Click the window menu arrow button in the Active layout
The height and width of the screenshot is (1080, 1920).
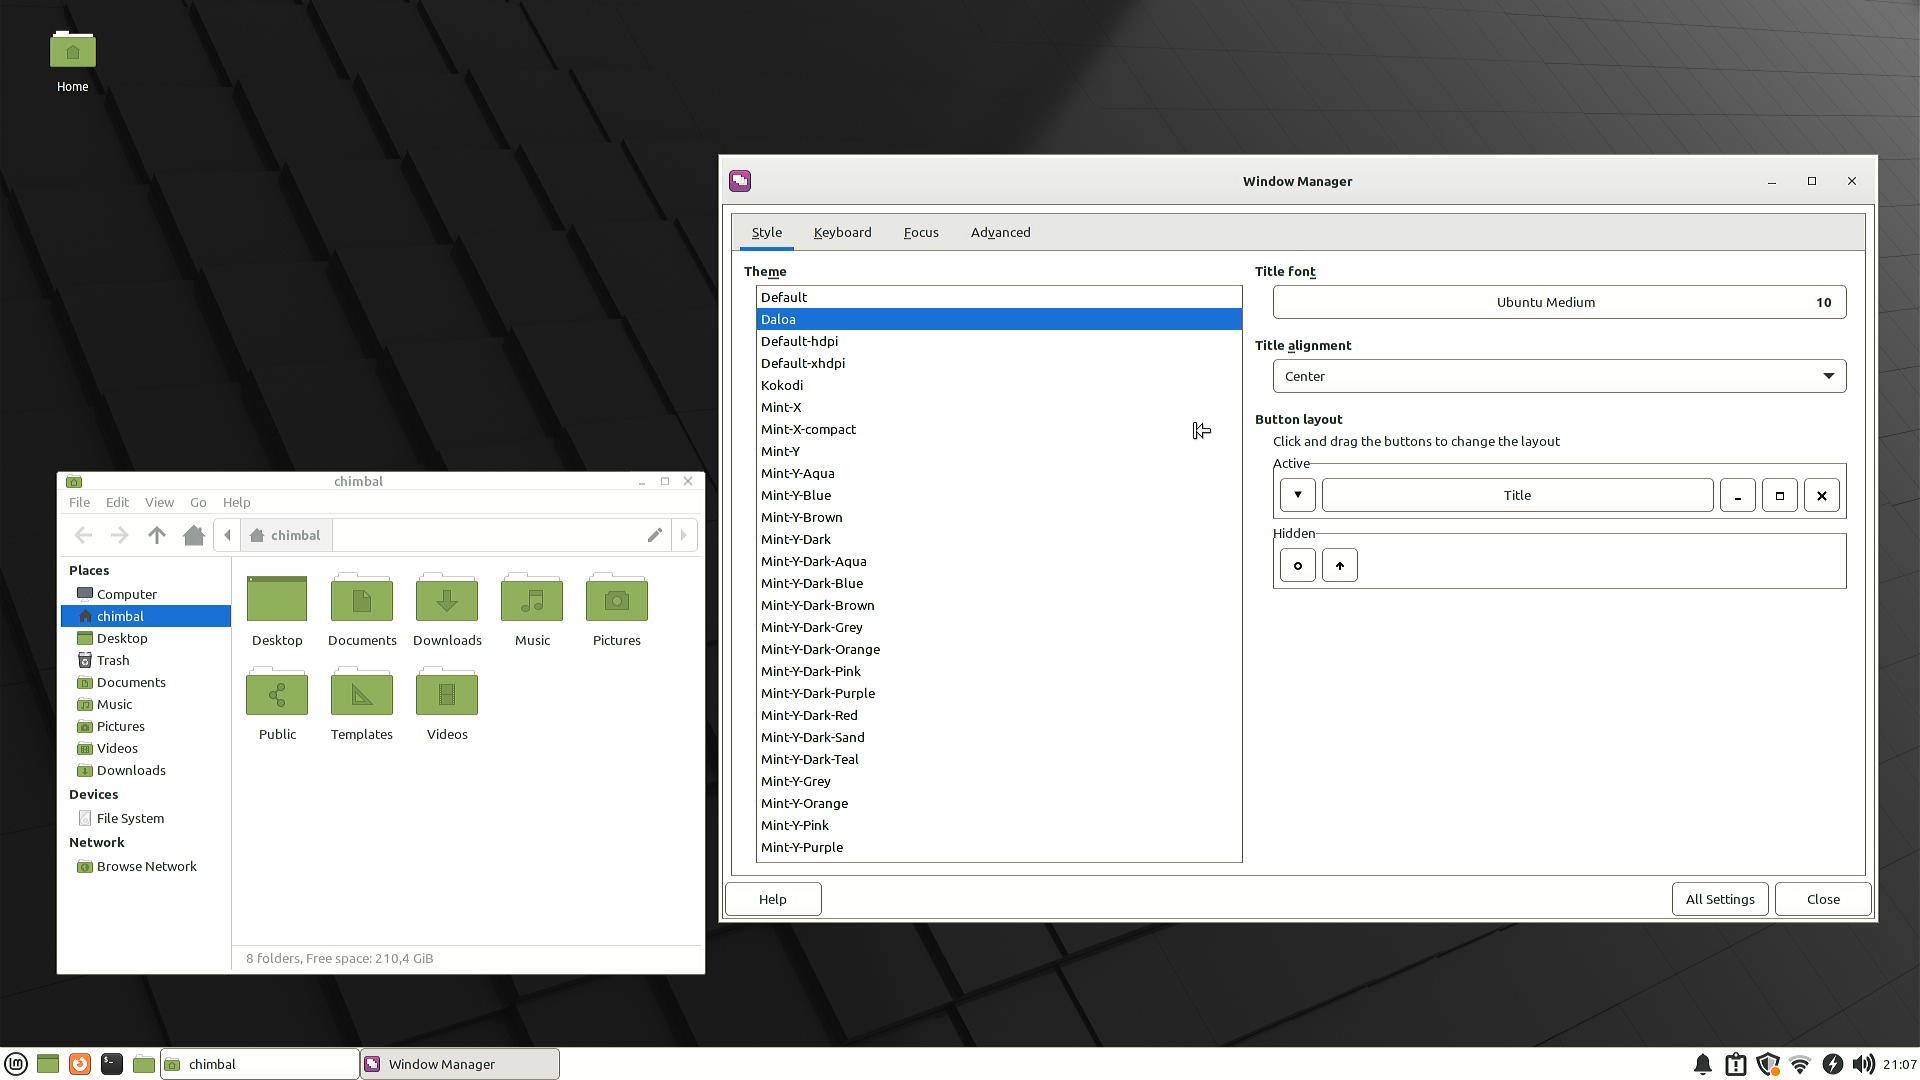click(x=1297, y=495)
